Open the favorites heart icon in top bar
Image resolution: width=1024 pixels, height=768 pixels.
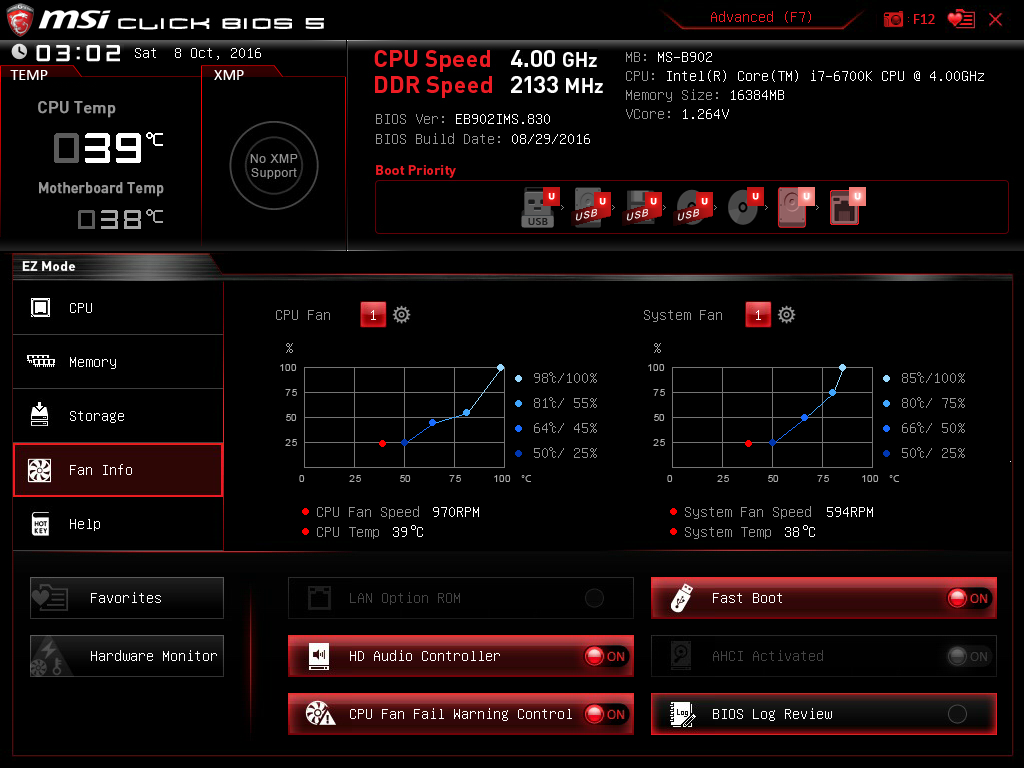pyautogui.click(x=961, y=19)
